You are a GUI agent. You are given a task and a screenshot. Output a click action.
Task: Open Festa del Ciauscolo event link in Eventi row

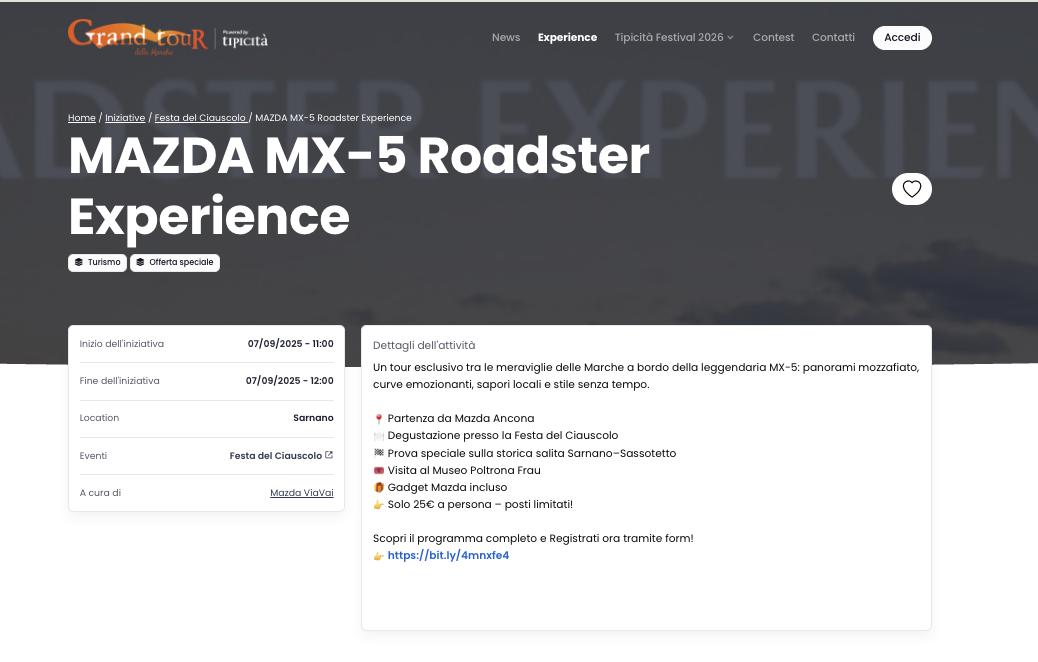(x=281, y=455)
